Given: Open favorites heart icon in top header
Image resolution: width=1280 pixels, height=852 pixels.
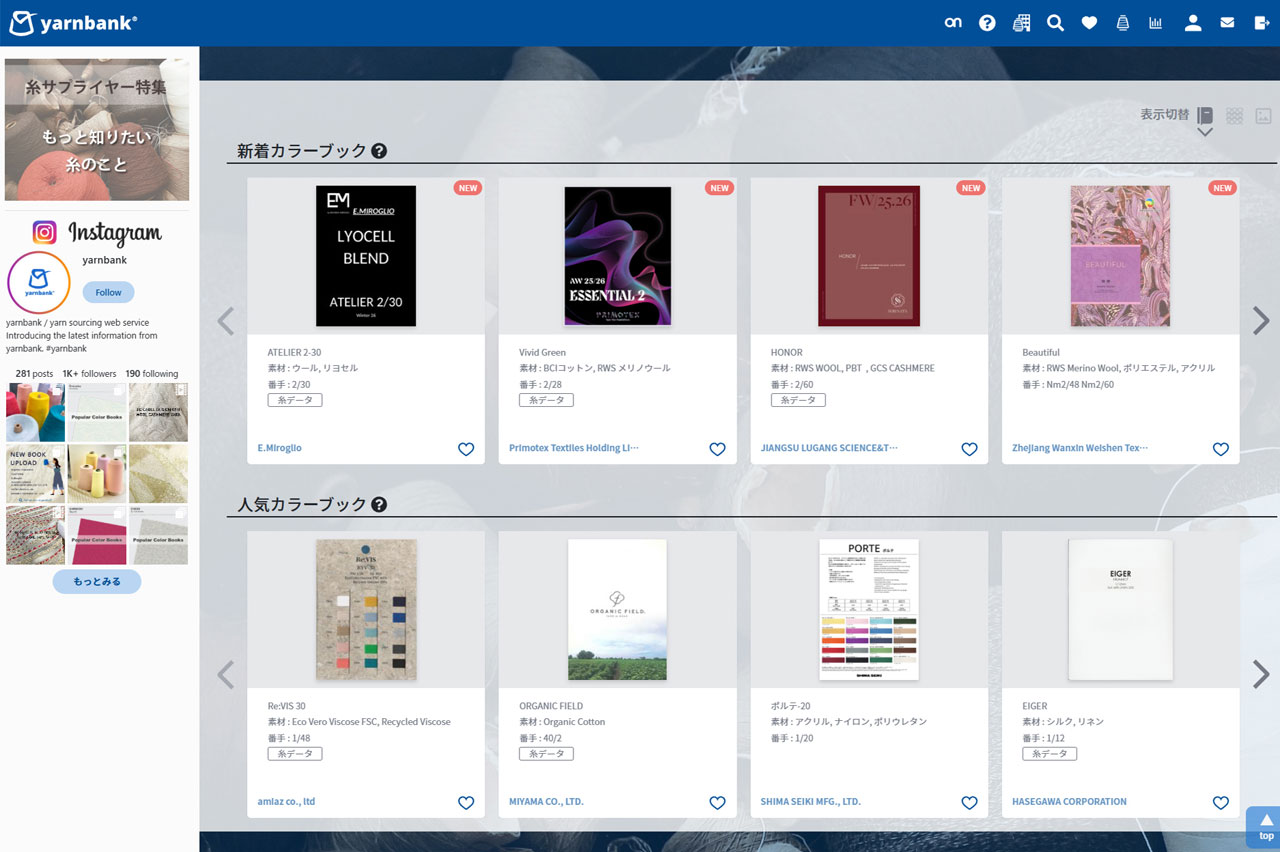Looking at the screenshot, I should tap(1089, 22).
